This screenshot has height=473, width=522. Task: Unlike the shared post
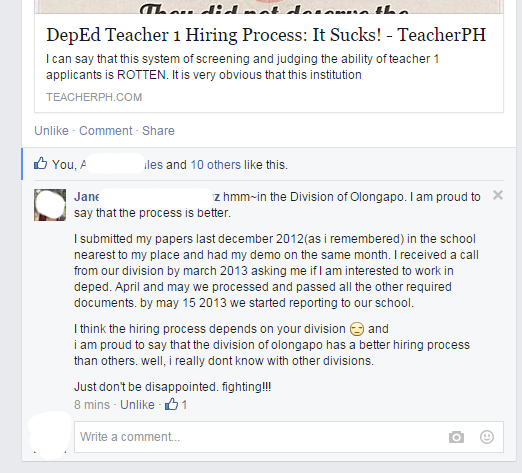click(x=51, y=131)
